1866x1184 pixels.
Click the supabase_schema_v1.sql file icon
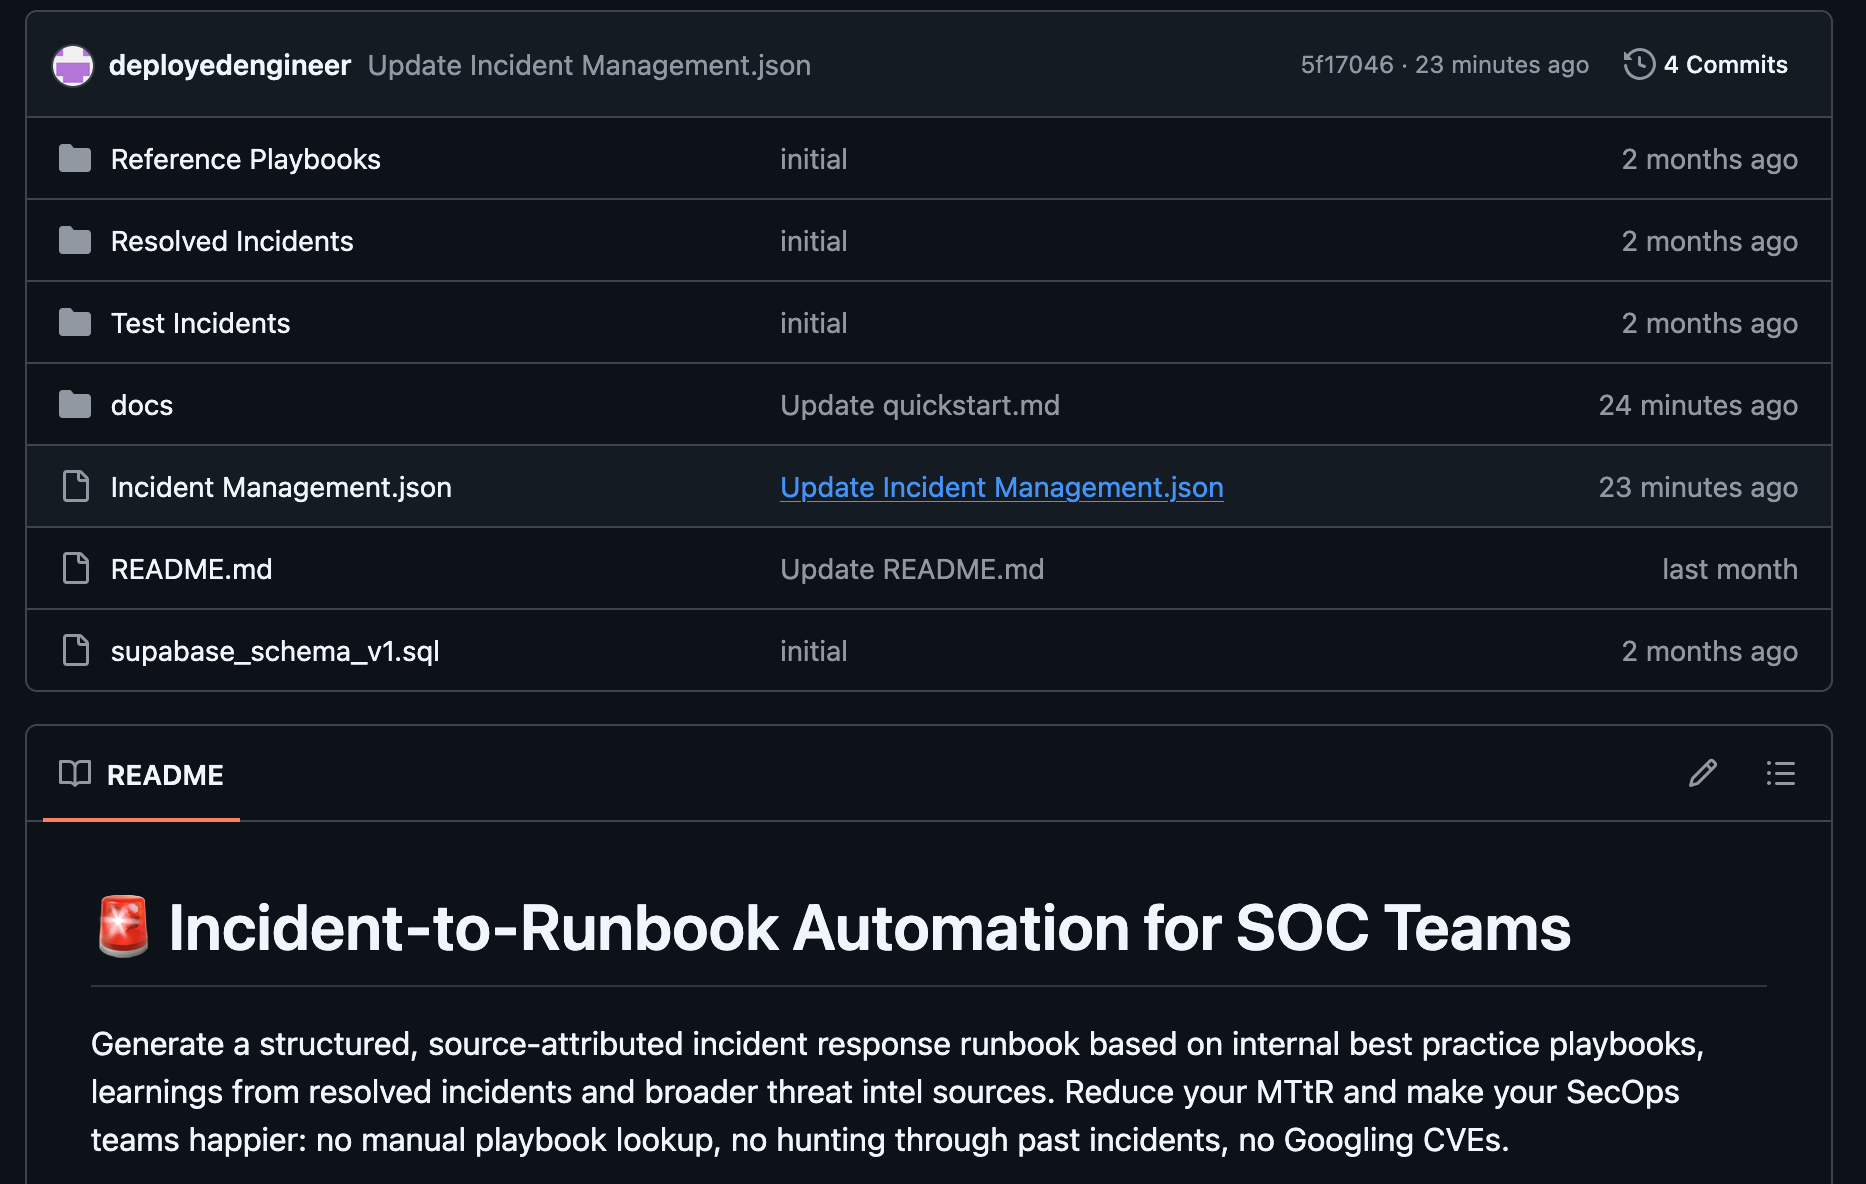76,651
